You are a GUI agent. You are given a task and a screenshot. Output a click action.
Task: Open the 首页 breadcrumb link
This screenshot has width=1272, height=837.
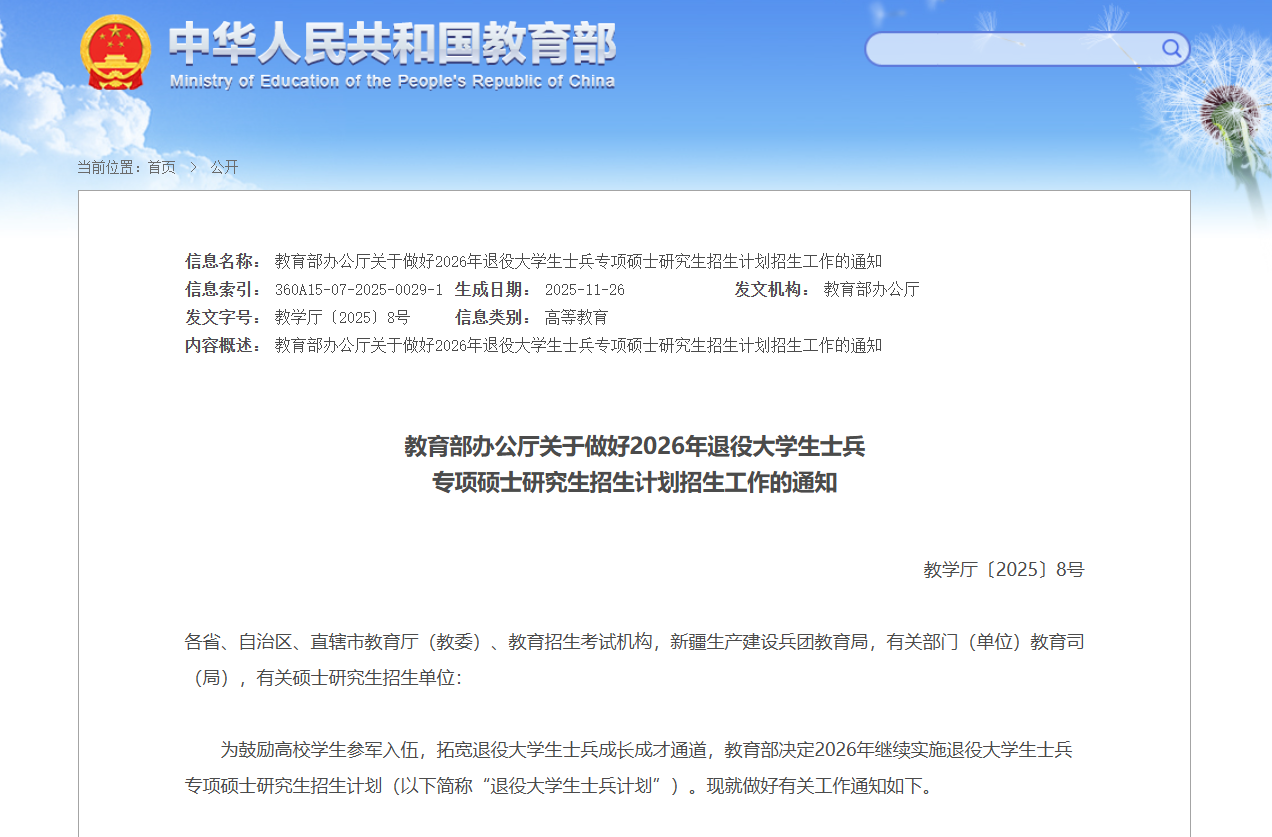161,167
